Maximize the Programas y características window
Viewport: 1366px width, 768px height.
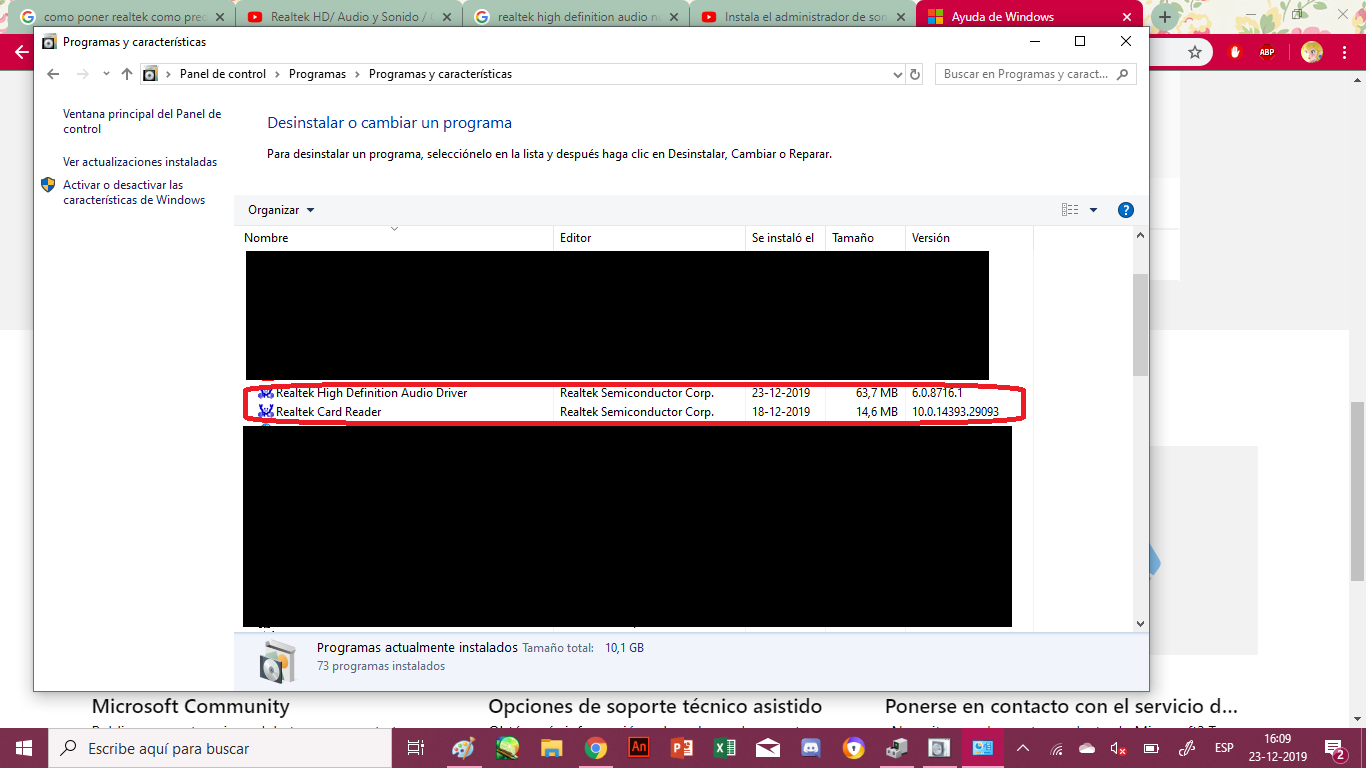[1080, 41]
